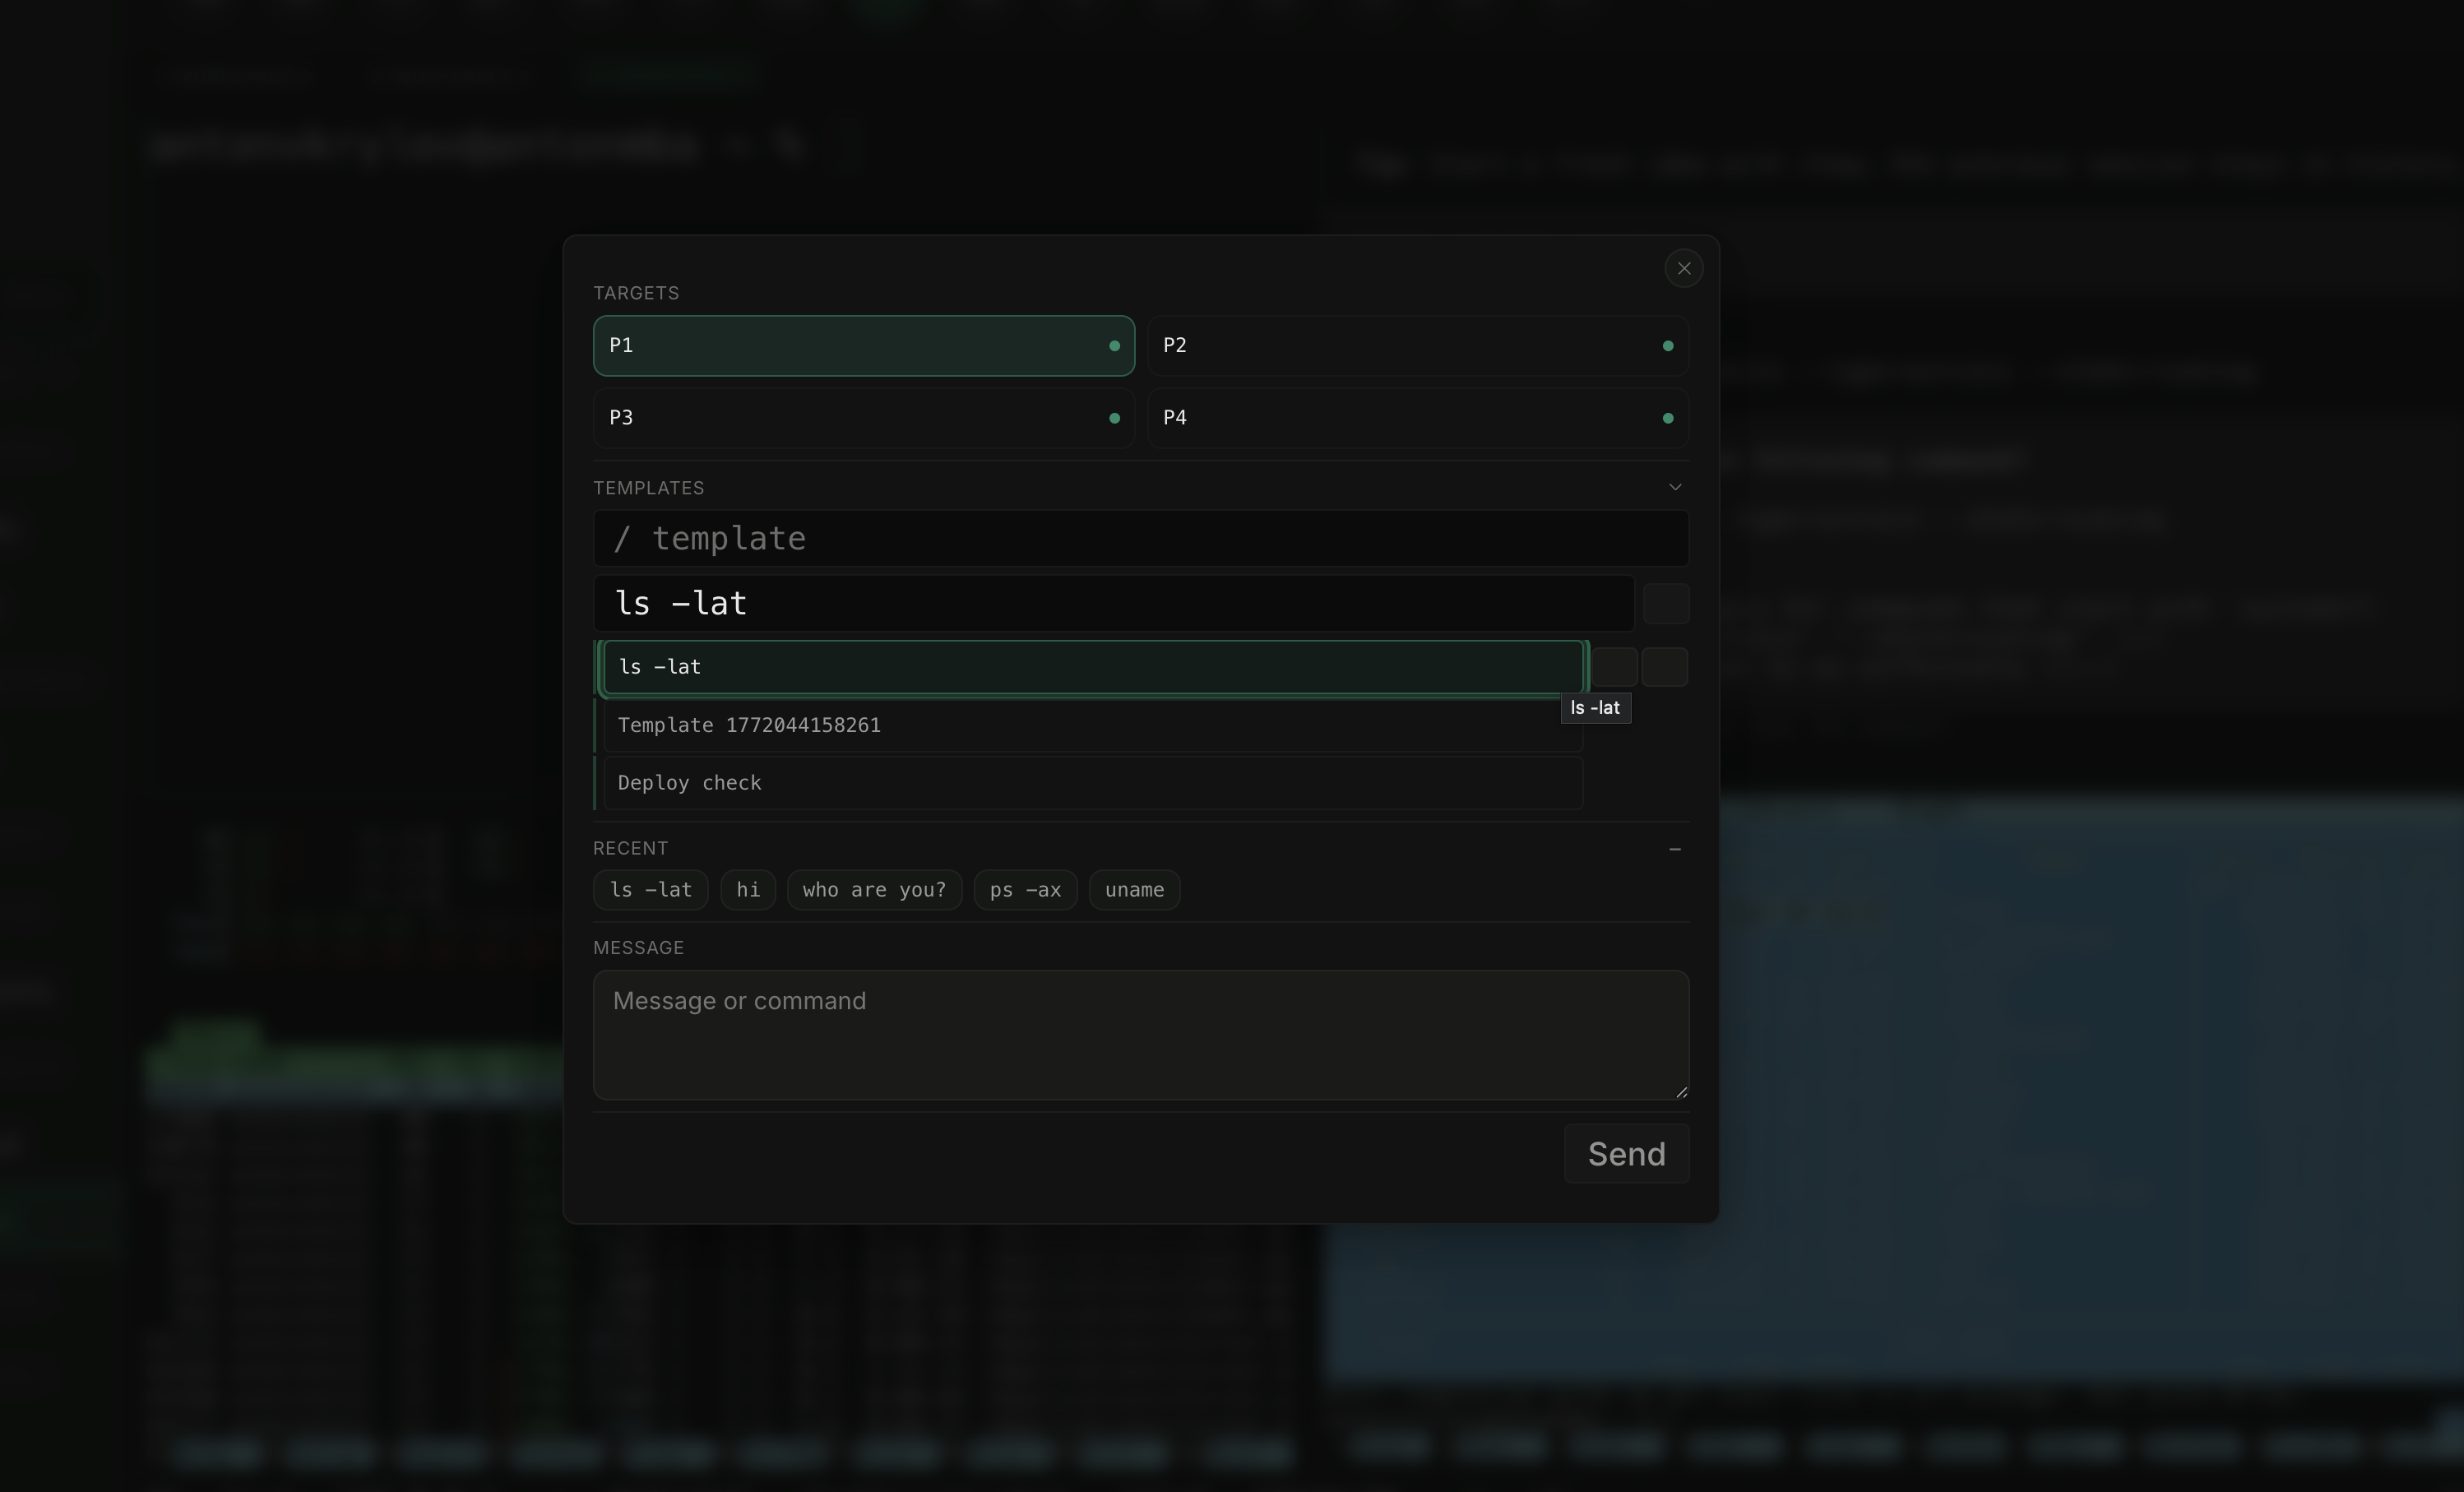Click the second action icon next to selected ls -lat template

tap(1664, 667)
